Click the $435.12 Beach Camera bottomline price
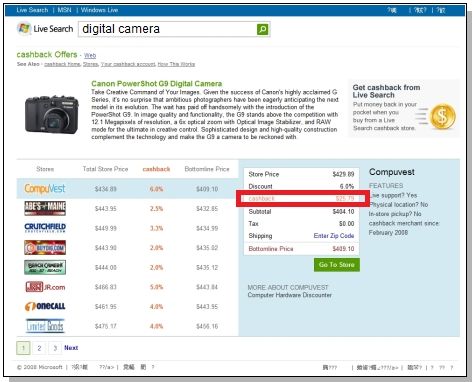The image size is (472, 382). [207, 267]
